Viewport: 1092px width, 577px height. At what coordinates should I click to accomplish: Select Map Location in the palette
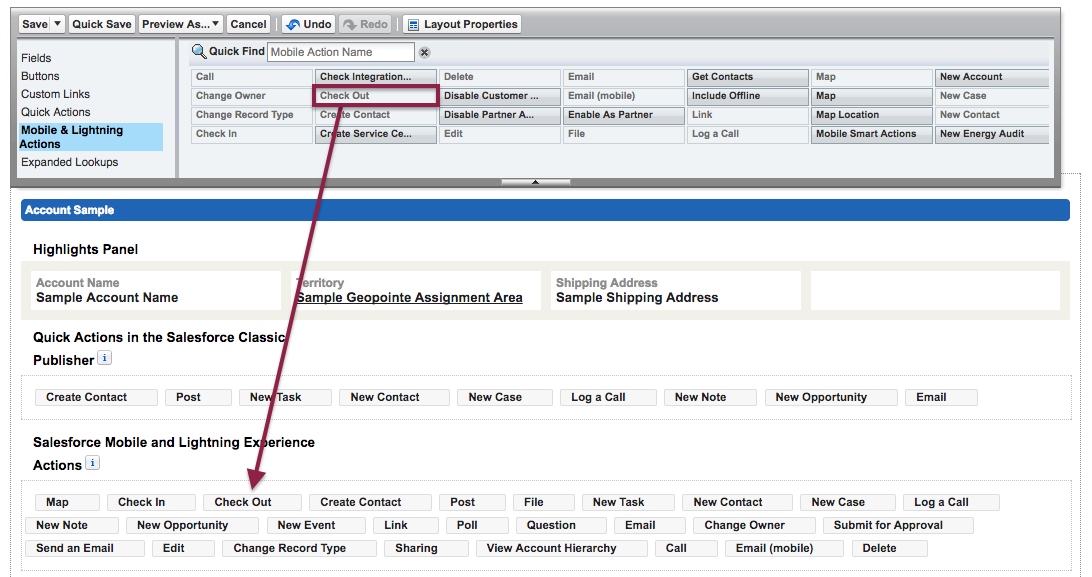pos(872,115)
